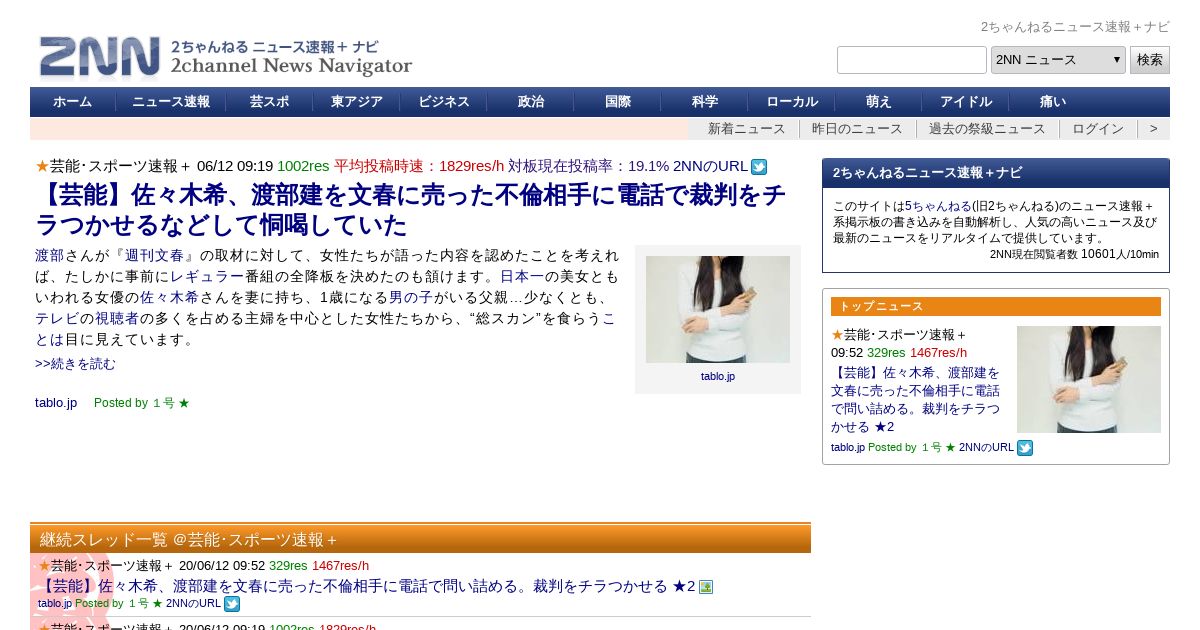Open the ホーム menu item
The height and width of the screenshot is (630, 1200).
pos(73,102)
